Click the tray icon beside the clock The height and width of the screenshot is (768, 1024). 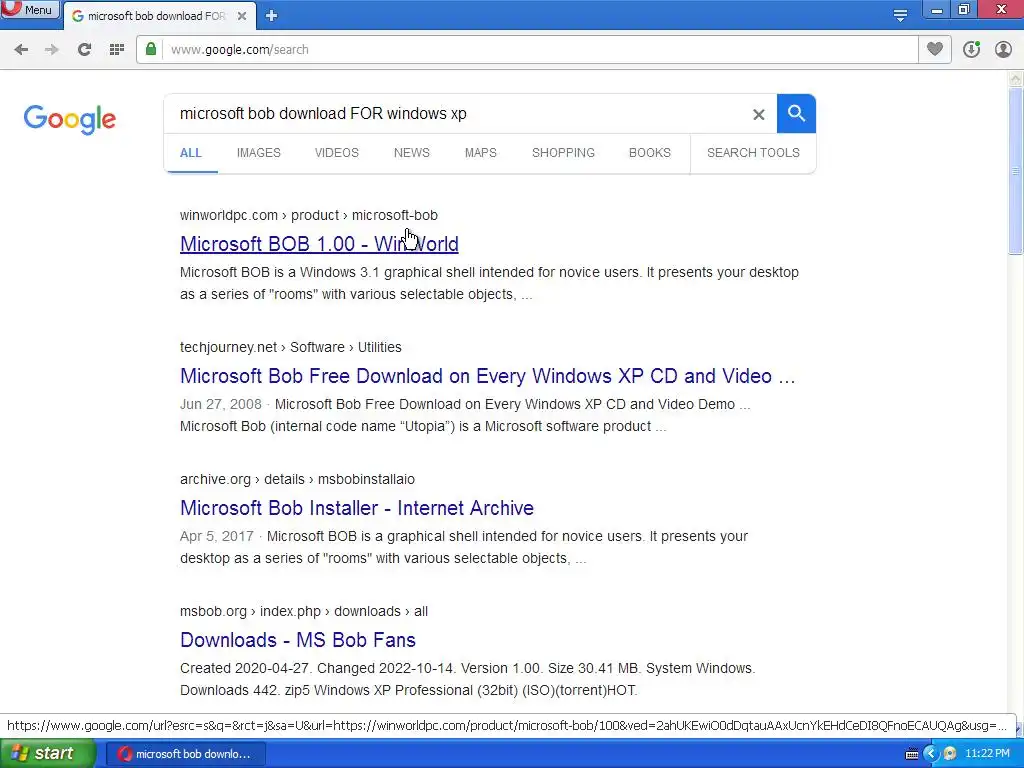(x=950, y=754)
